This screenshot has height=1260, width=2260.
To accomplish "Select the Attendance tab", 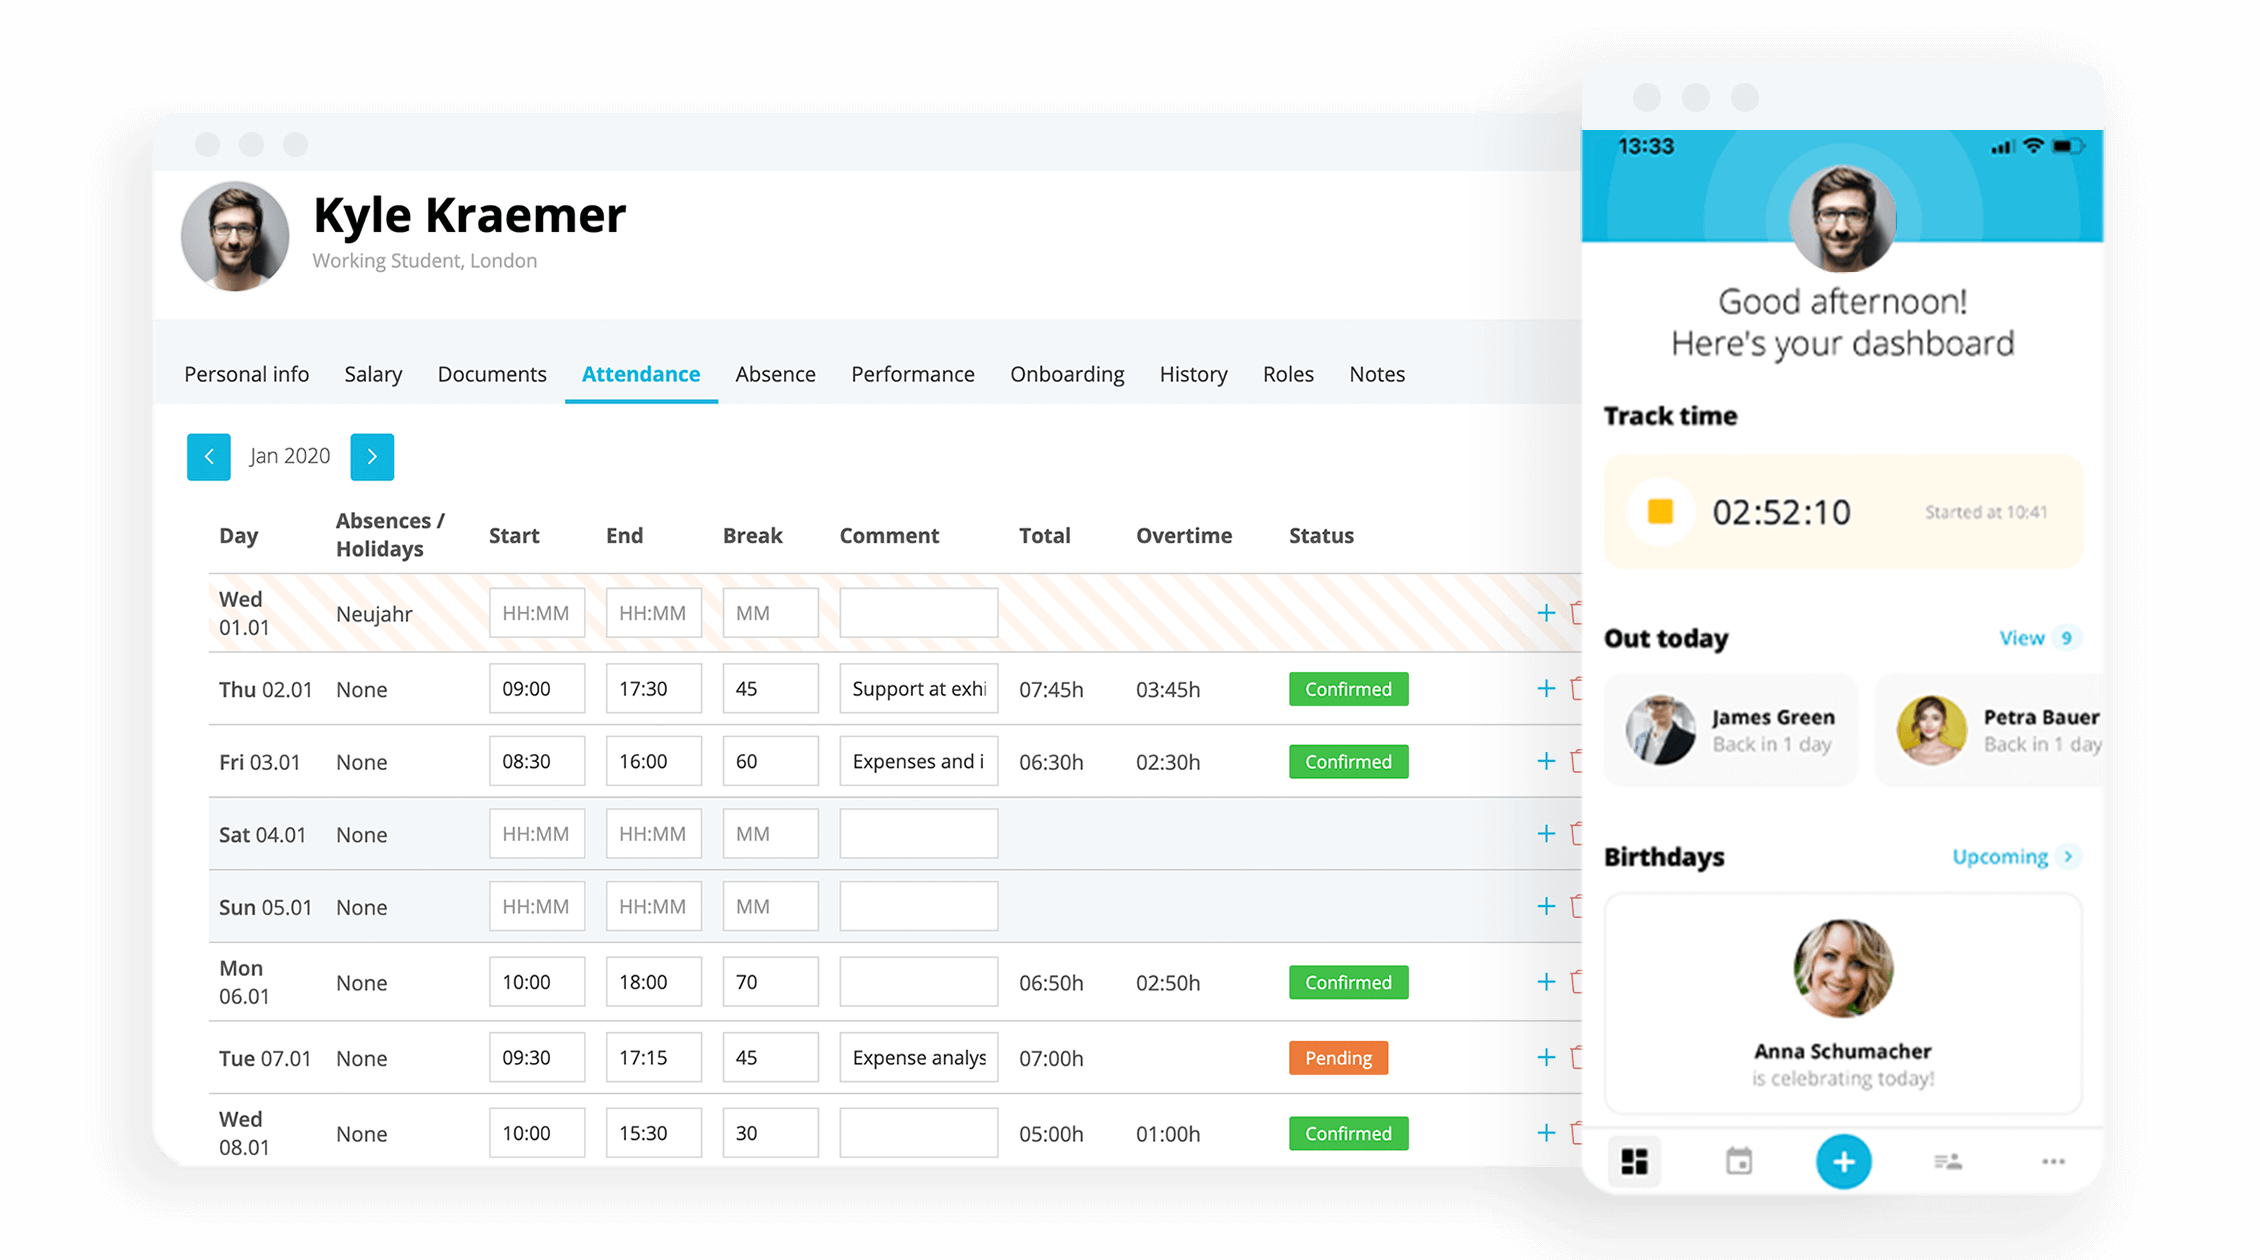I will coord(642,374).
